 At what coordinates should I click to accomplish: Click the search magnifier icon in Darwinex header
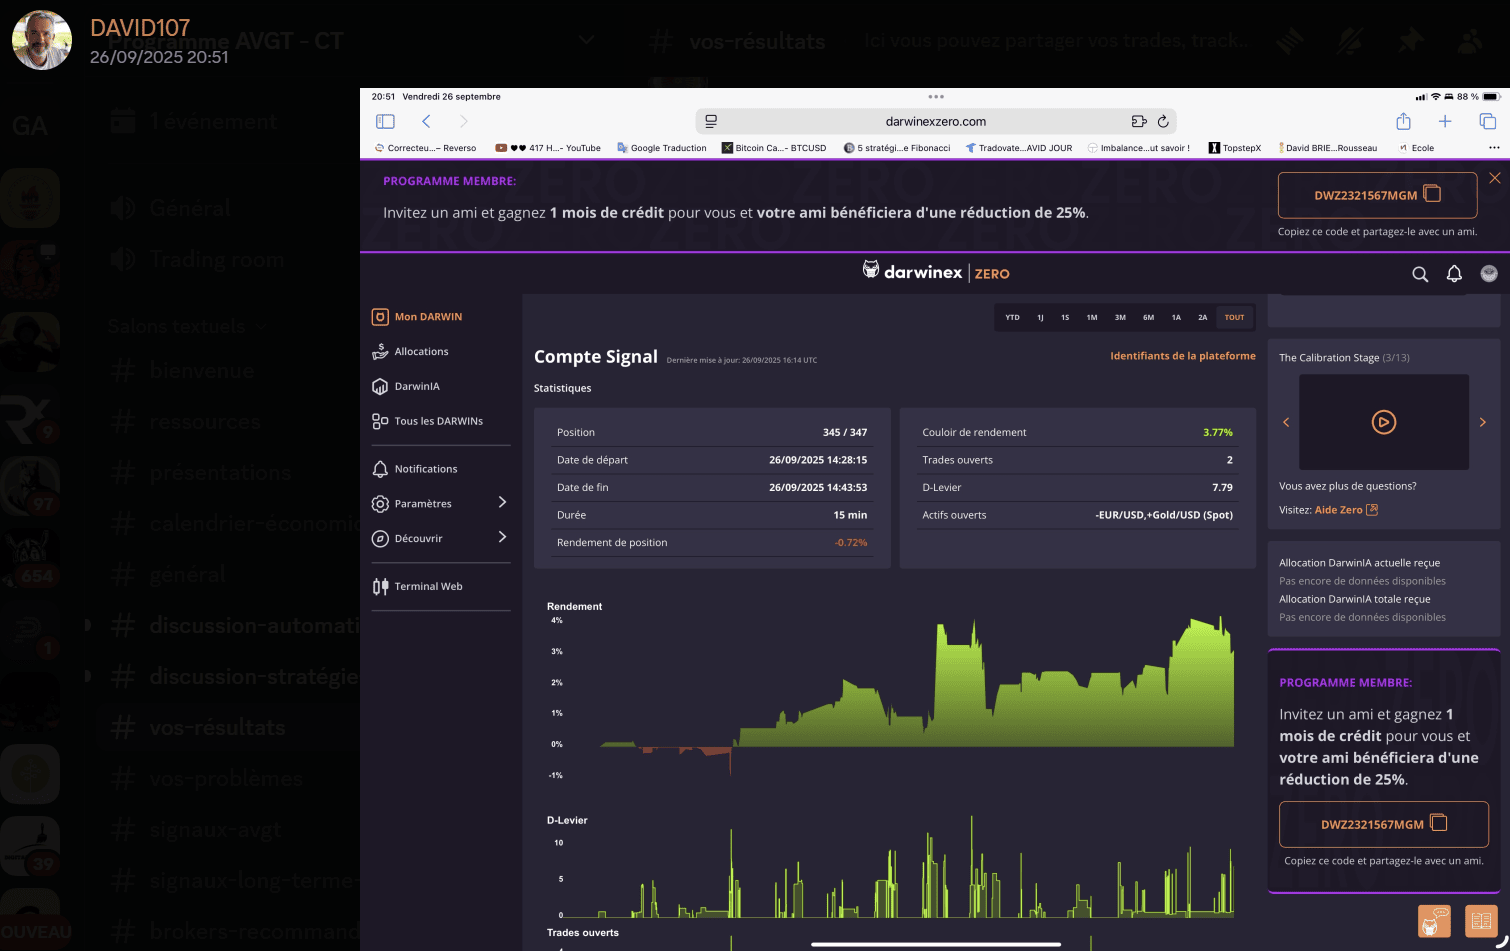click(1419, 274)
